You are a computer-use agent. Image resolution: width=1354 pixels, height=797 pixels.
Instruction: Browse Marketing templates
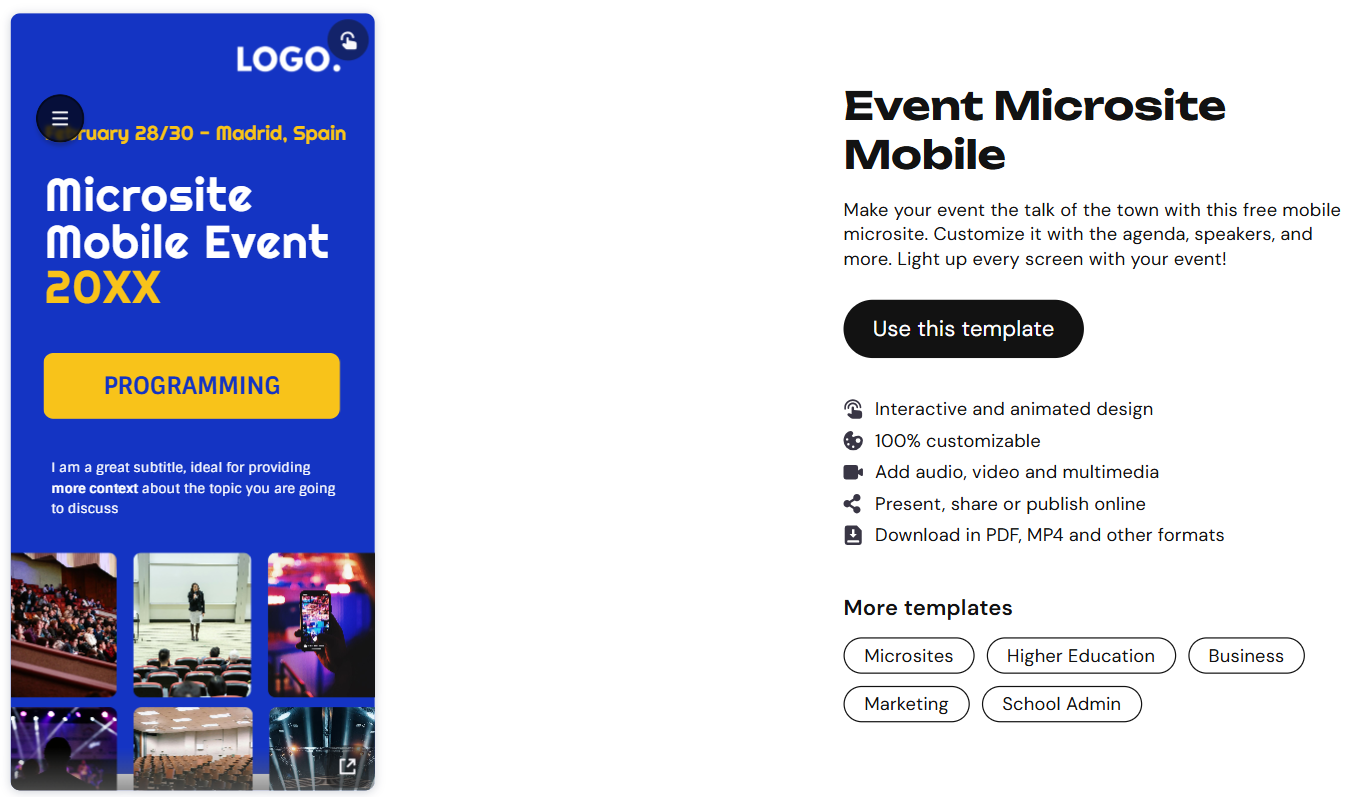pyautogui.click(x=906, y=703)
